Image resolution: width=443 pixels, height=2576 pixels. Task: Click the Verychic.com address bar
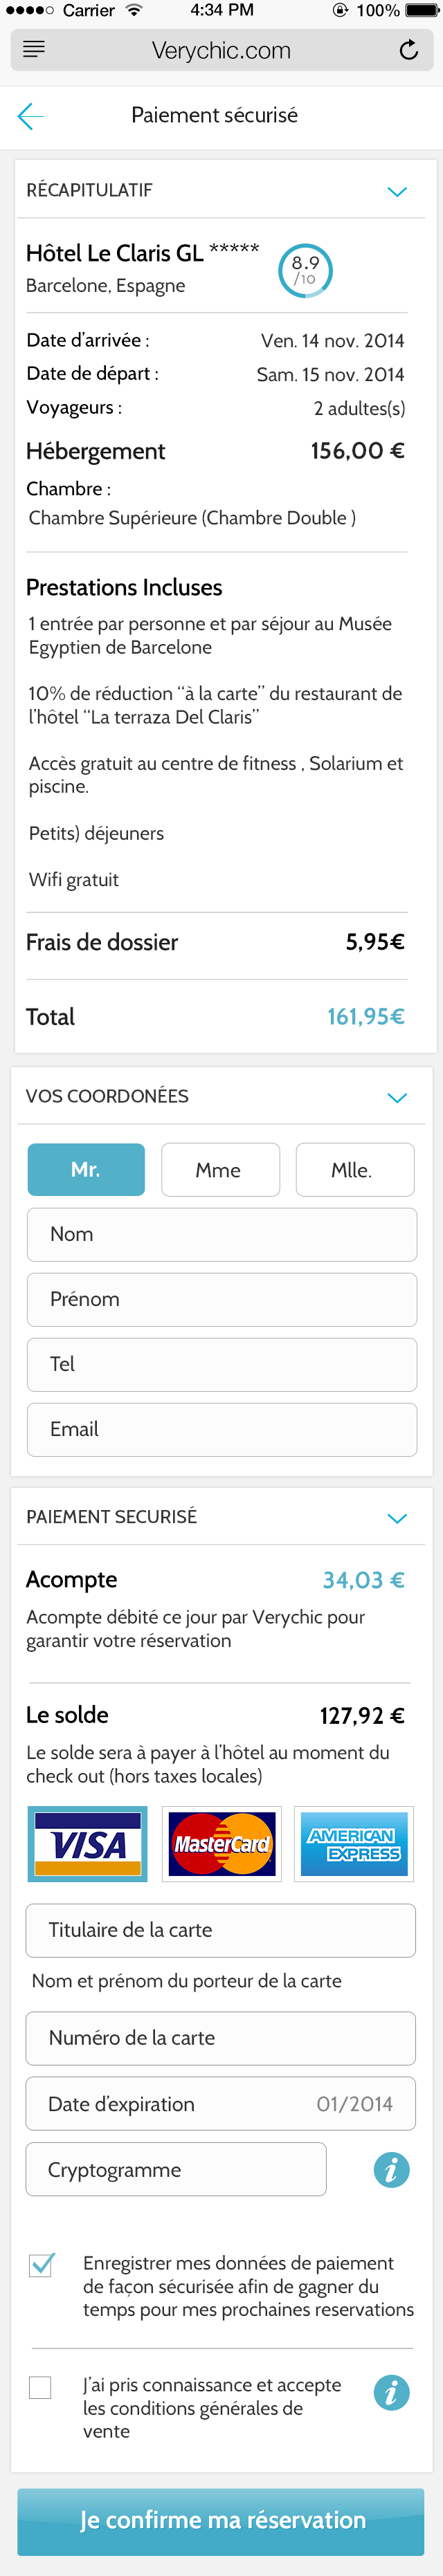pos(221,50)
